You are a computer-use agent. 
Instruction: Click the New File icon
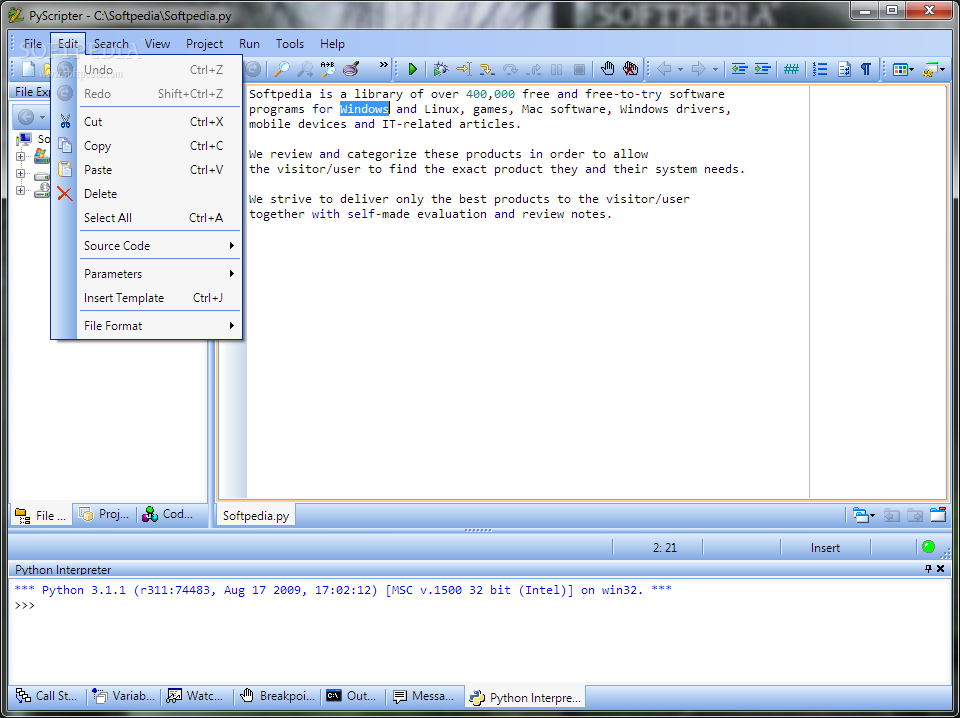[28, 69]
